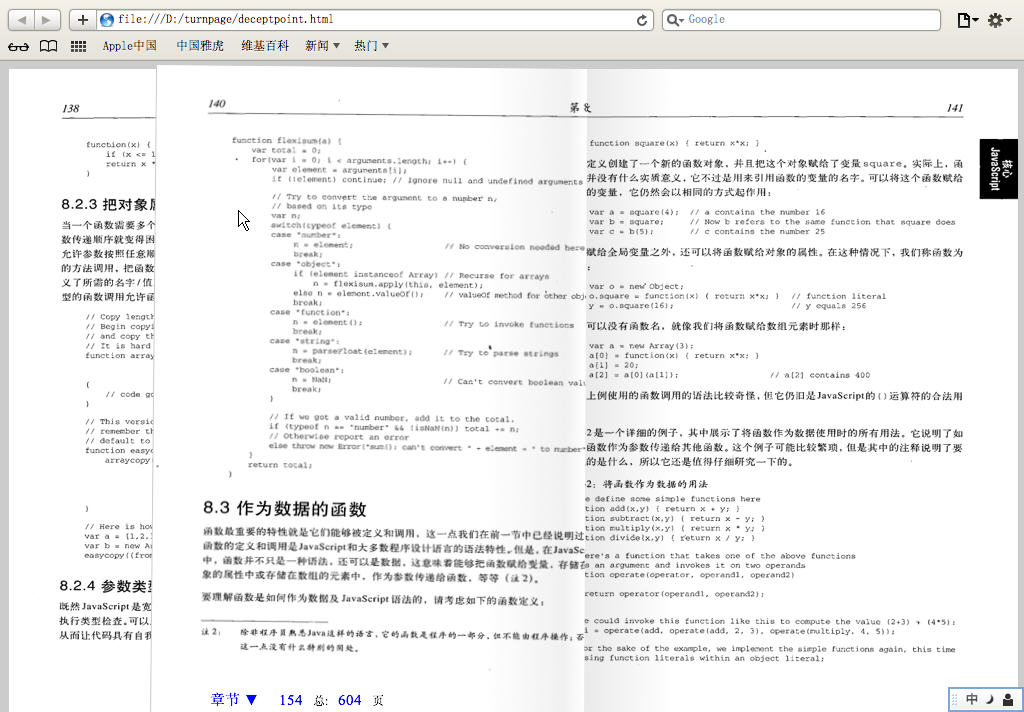Screen dimensions: 1024x712
Task: Click the globe site icon in address bar
Action: point(107,20)
